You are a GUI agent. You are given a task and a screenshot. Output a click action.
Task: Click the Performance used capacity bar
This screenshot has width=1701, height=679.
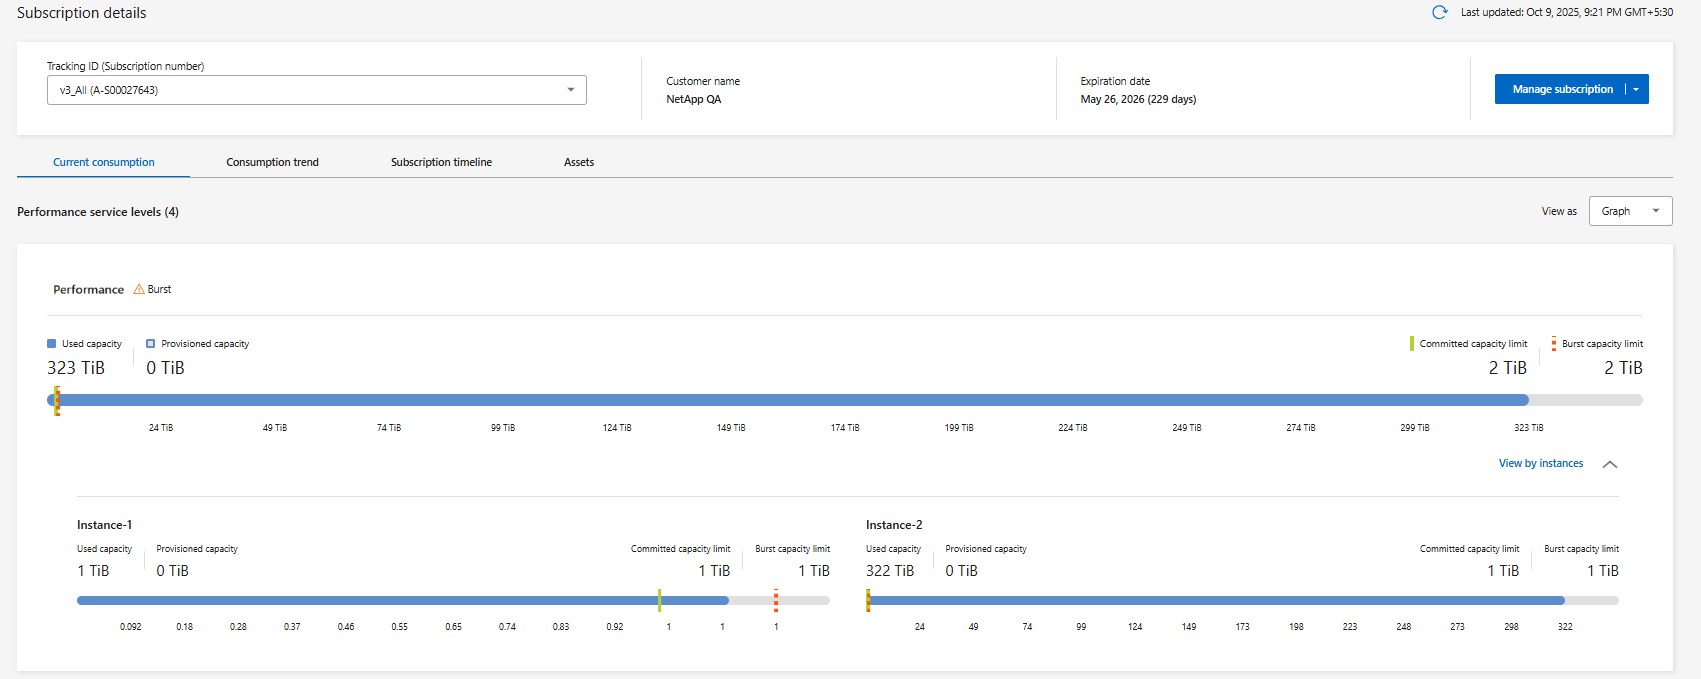tap(790, 400)
